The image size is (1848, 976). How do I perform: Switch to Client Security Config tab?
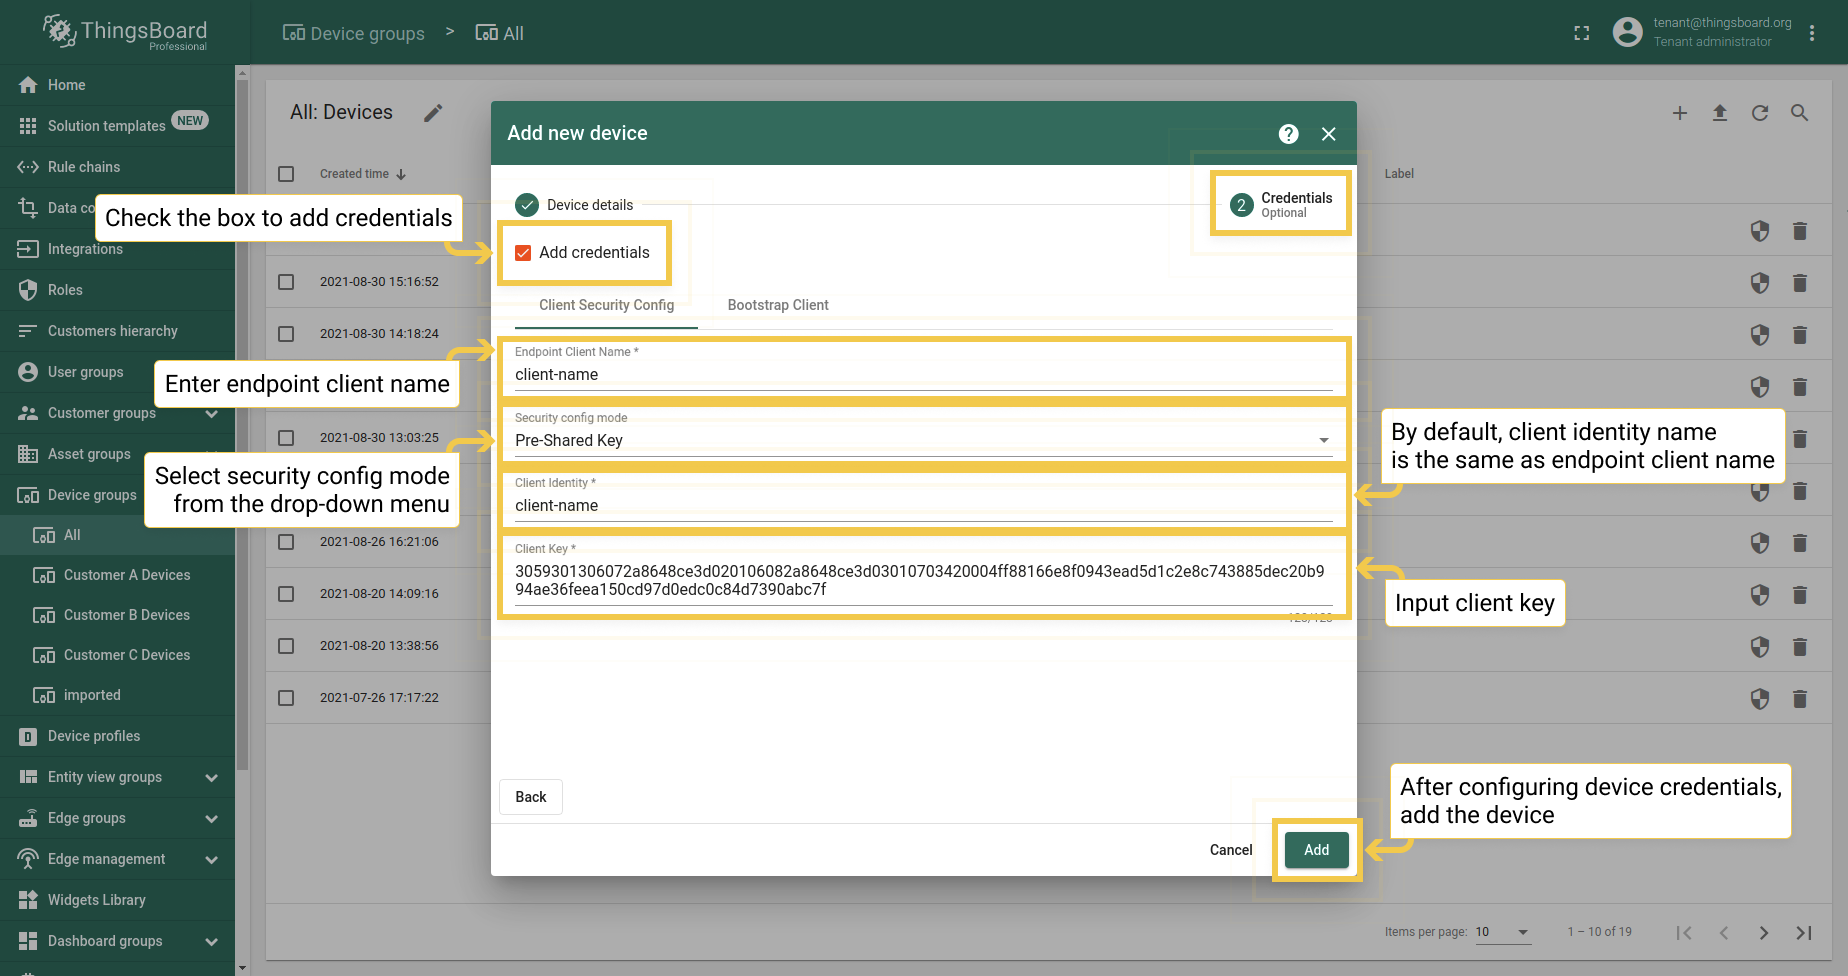(606, 305)
